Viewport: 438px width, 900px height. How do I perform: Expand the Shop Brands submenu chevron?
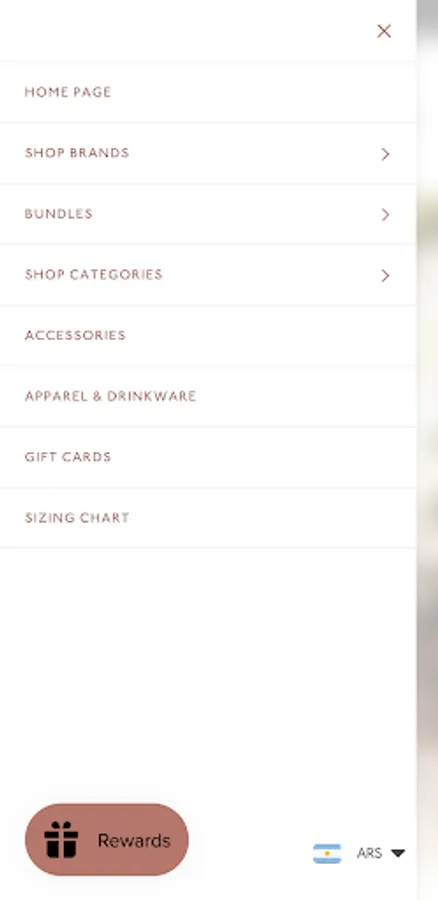pyautogui.click(x=385, y=154)
